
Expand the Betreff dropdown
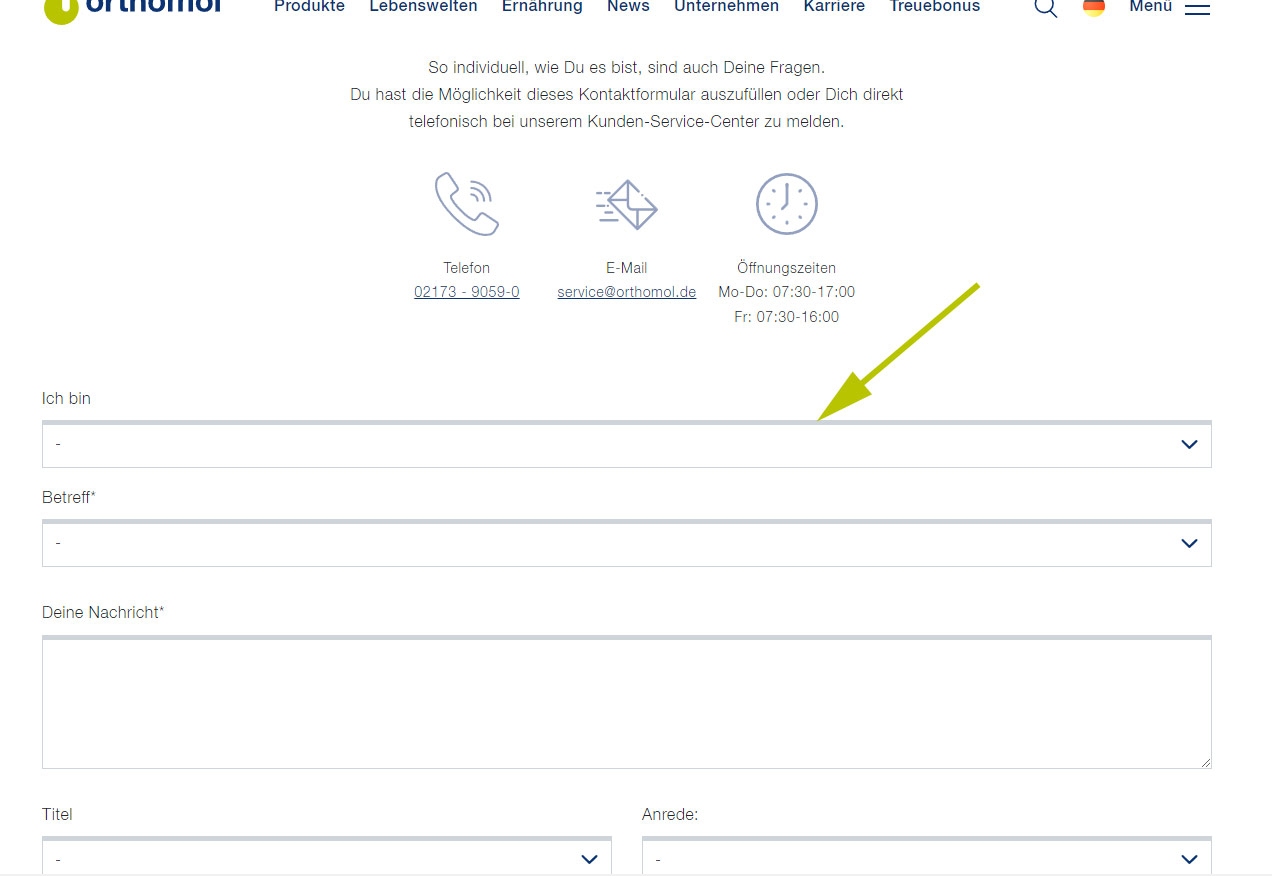coord(627,543)
